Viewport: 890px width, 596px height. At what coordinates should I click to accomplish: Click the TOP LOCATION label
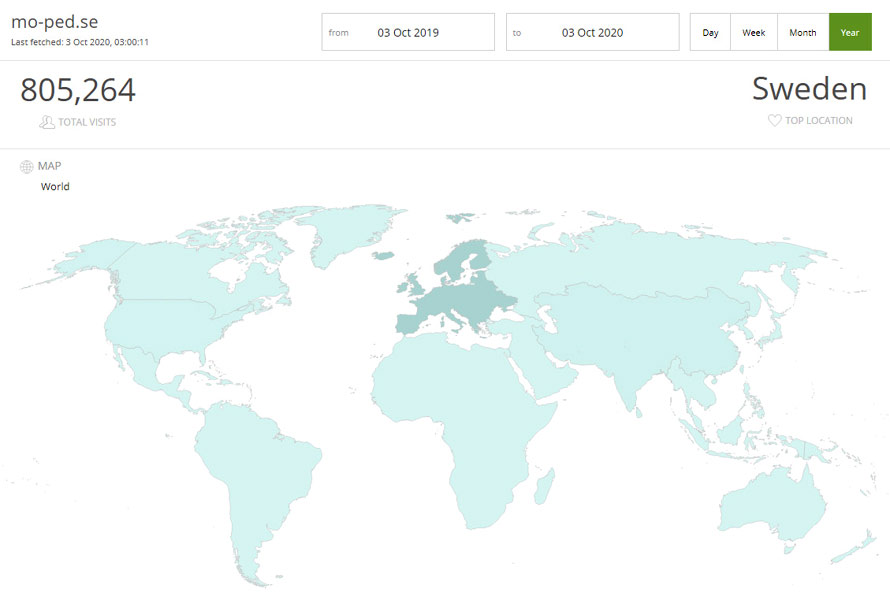tap(818, 120)
